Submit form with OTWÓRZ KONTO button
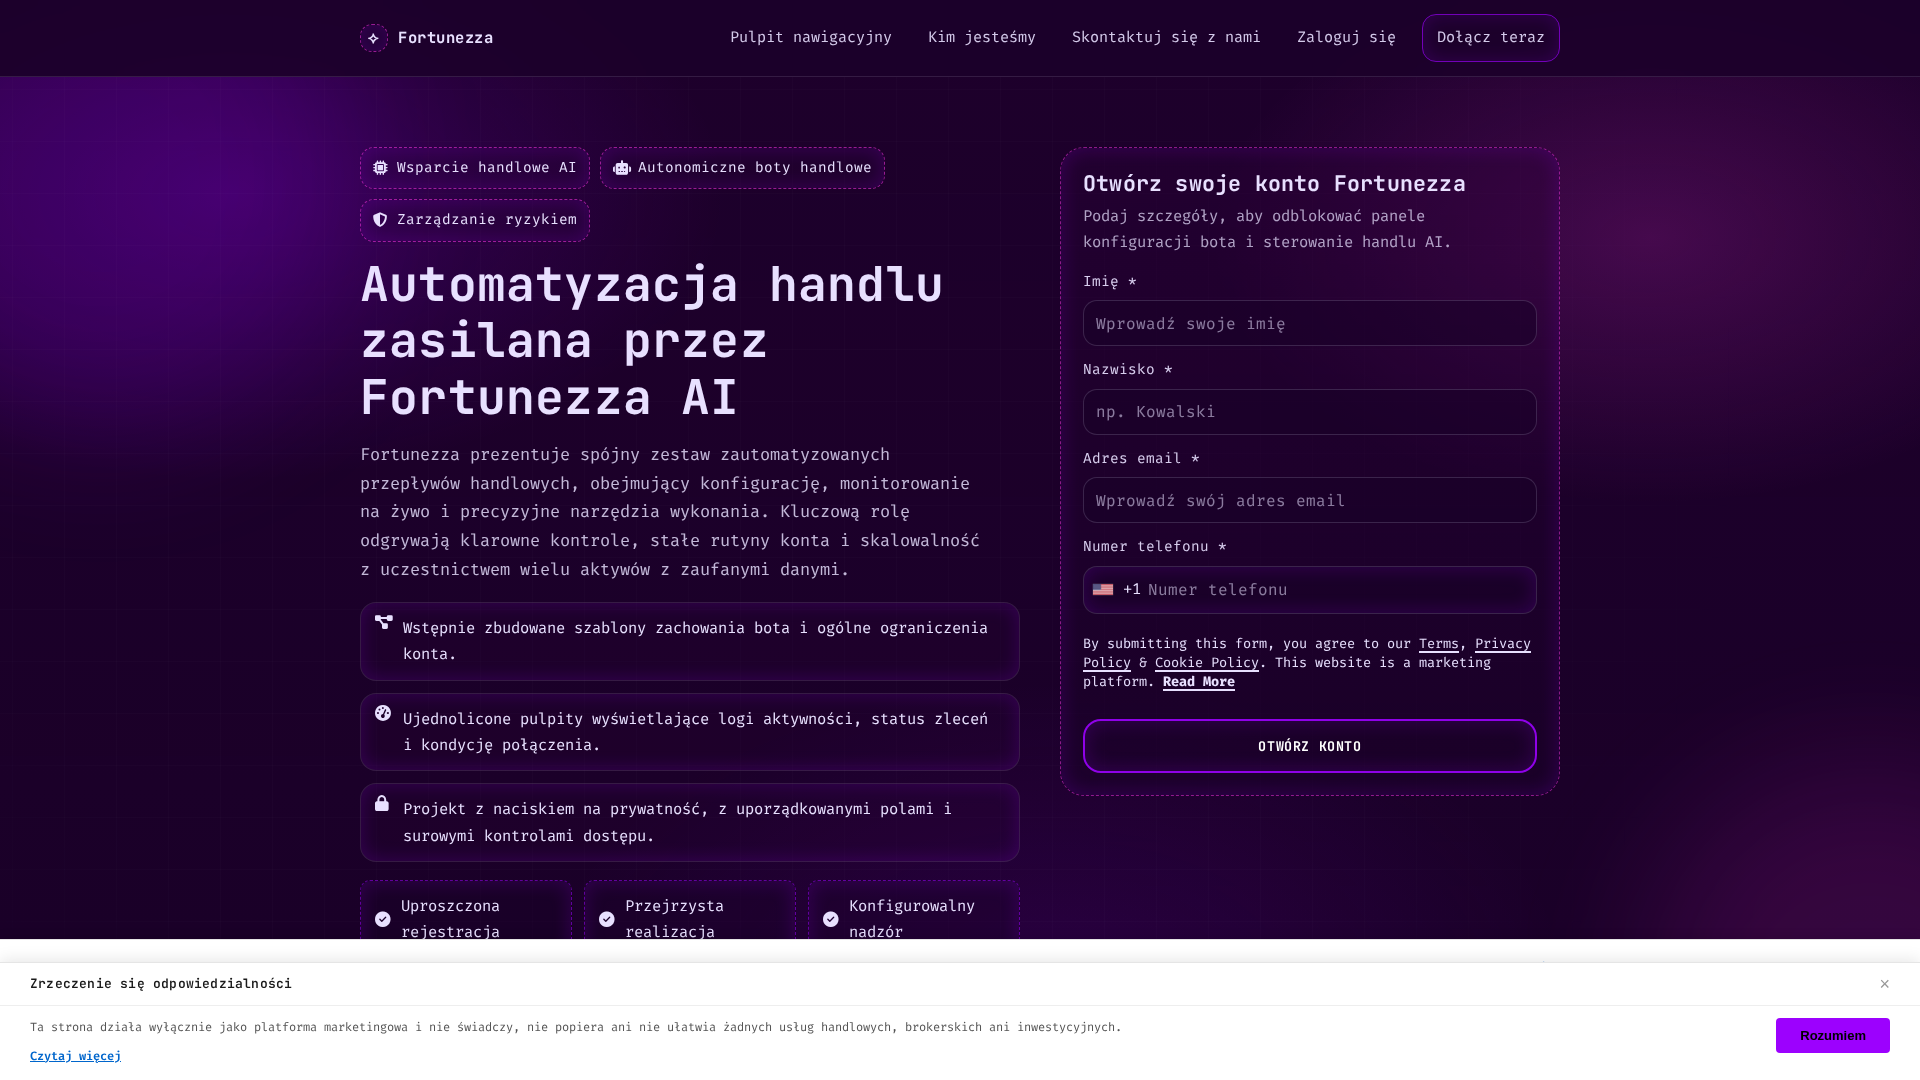This screenshot has height=1080, width=1920. click(x=1310, y=746)
